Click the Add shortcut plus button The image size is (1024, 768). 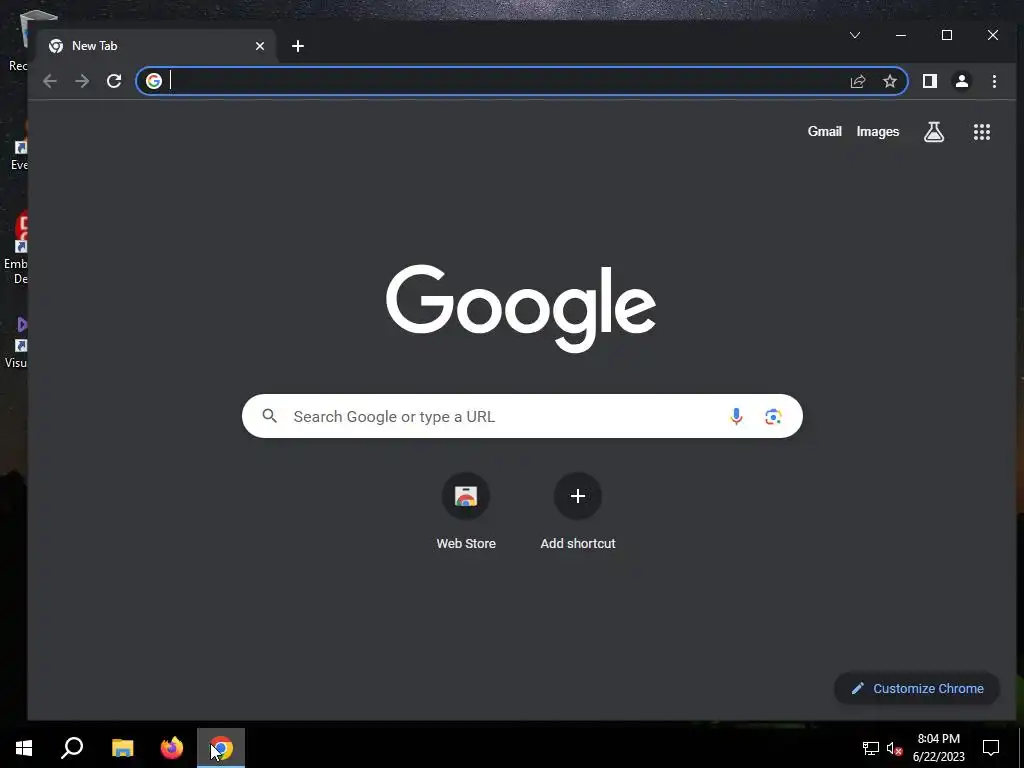(x=578, y=496)
